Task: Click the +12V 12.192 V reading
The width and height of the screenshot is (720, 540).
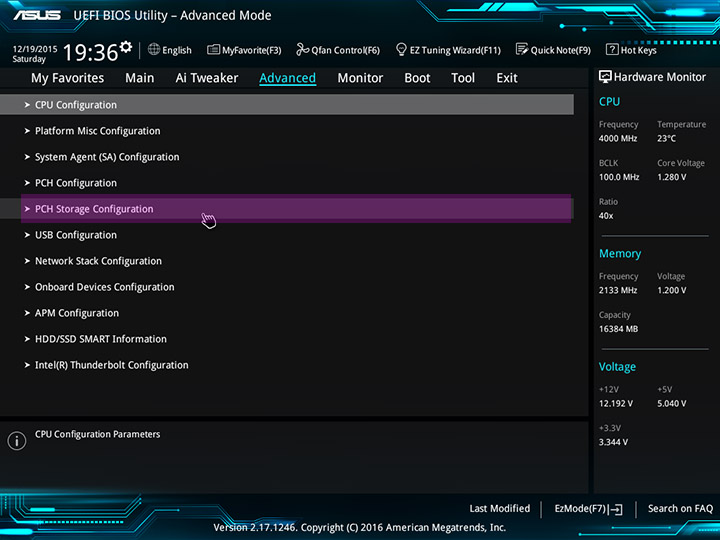Action: coord(616,404)
